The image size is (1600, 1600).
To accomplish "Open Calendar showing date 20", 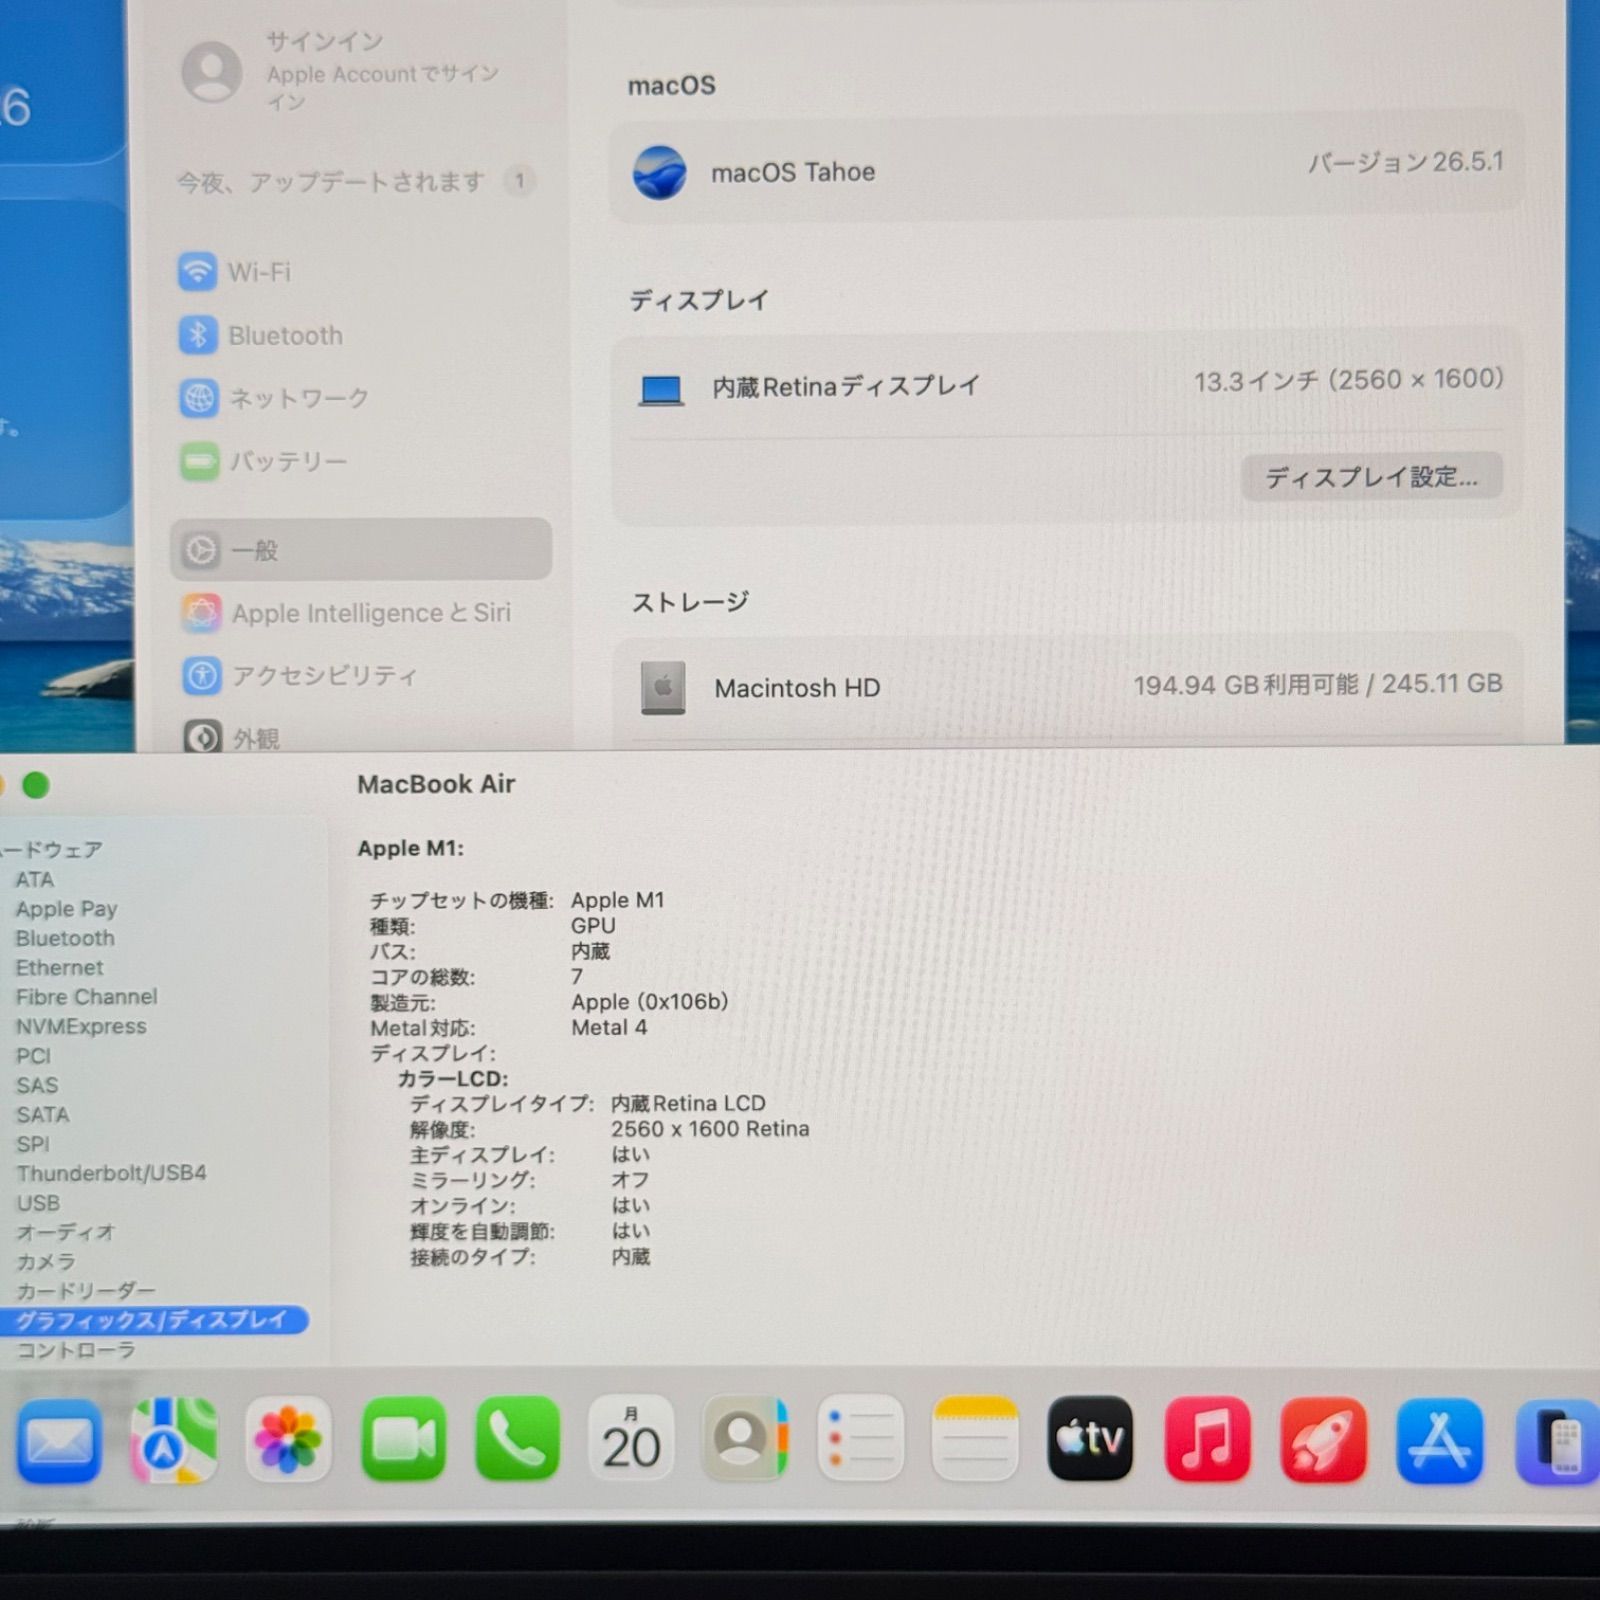I will 631,1439.
